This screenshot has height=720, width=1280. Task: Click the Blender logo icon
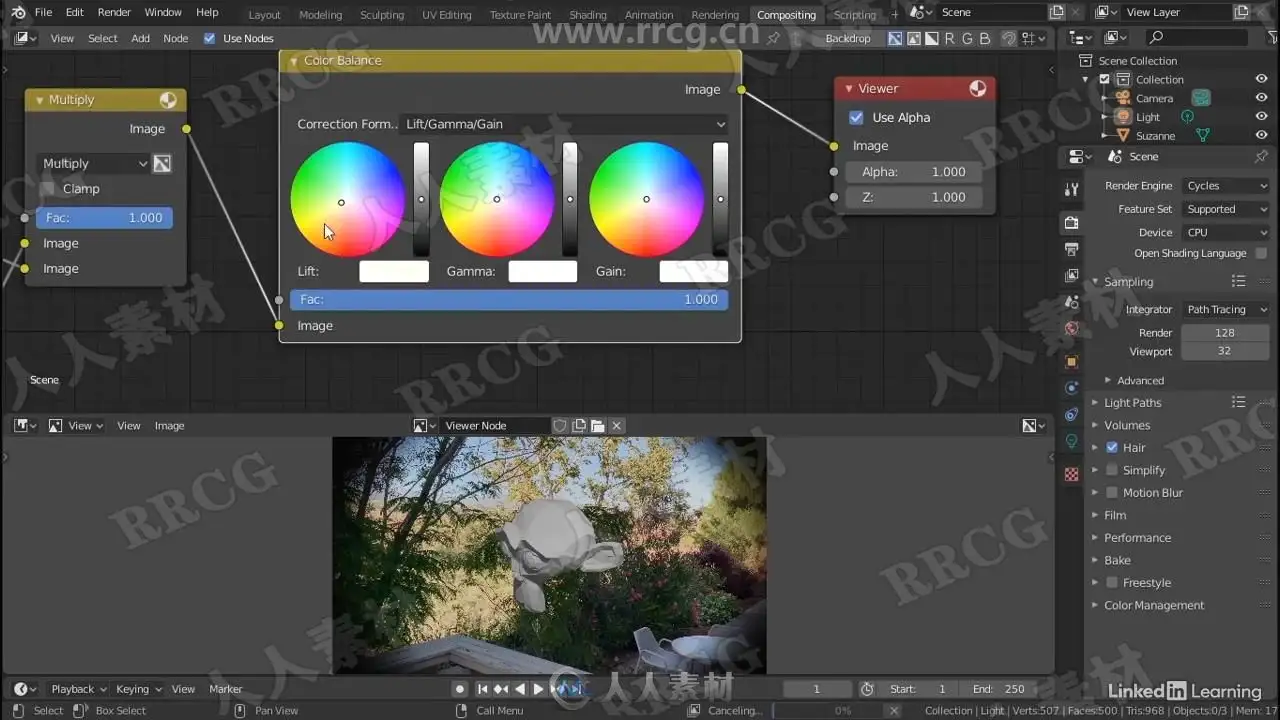18,12
